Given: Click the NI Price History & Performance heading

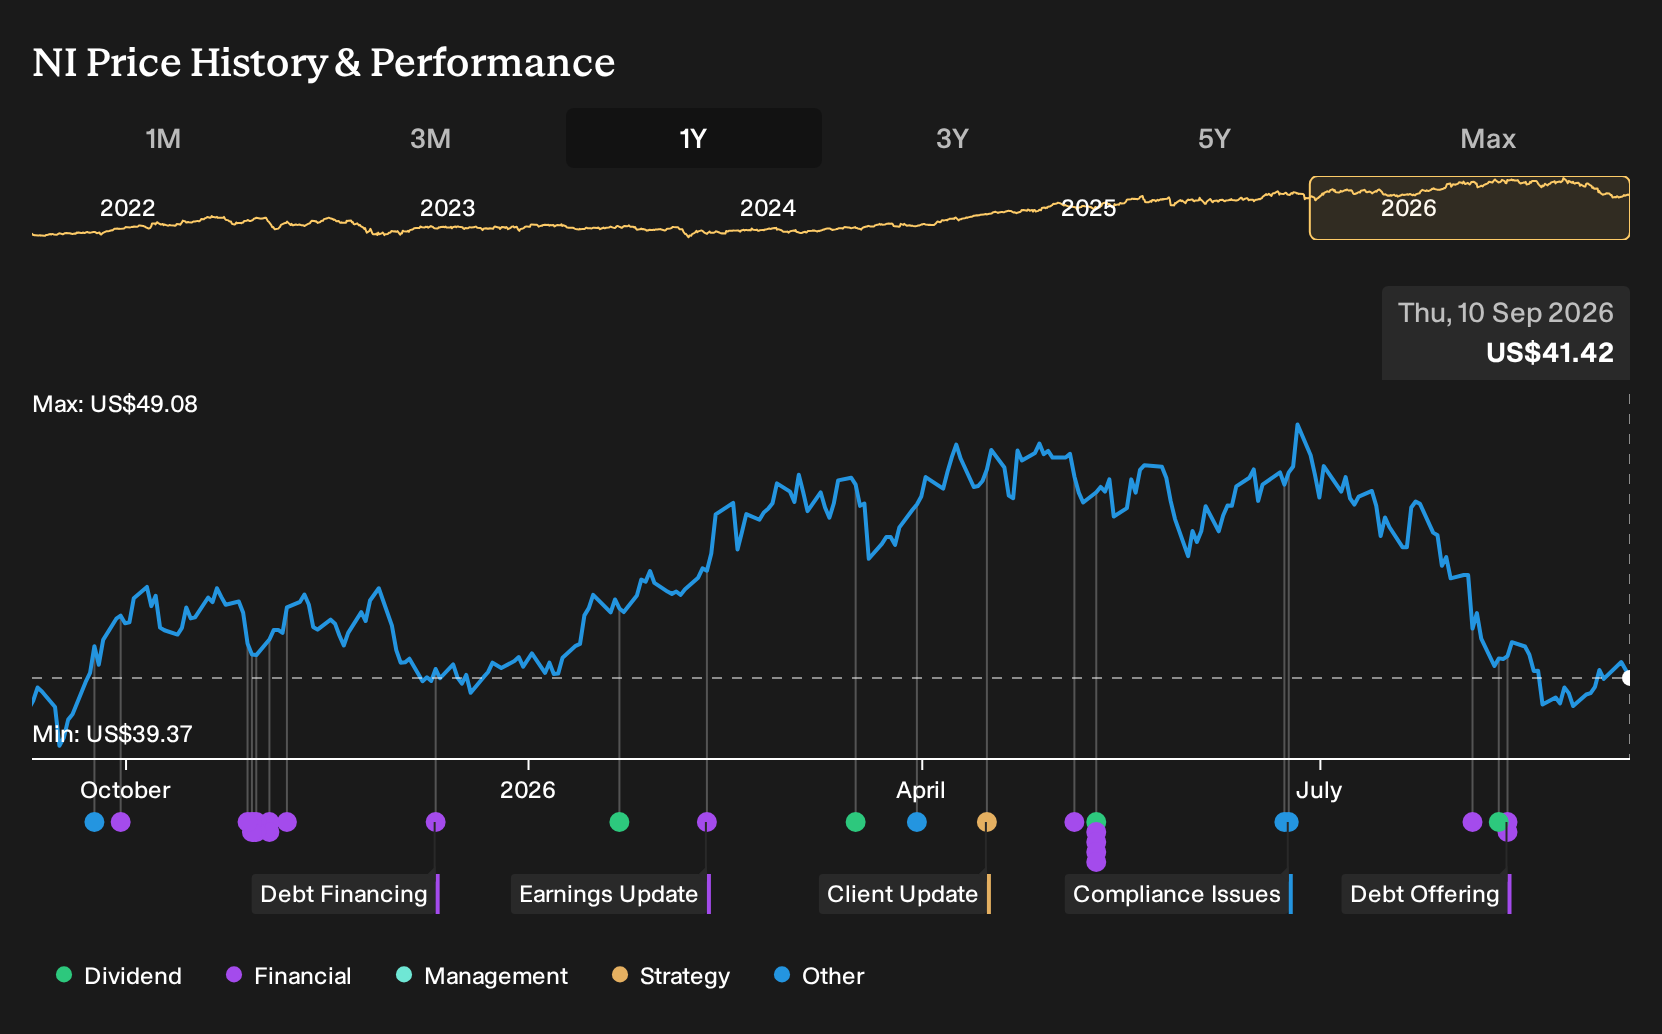Looking at the screenshot, I should tap(324, 62).
